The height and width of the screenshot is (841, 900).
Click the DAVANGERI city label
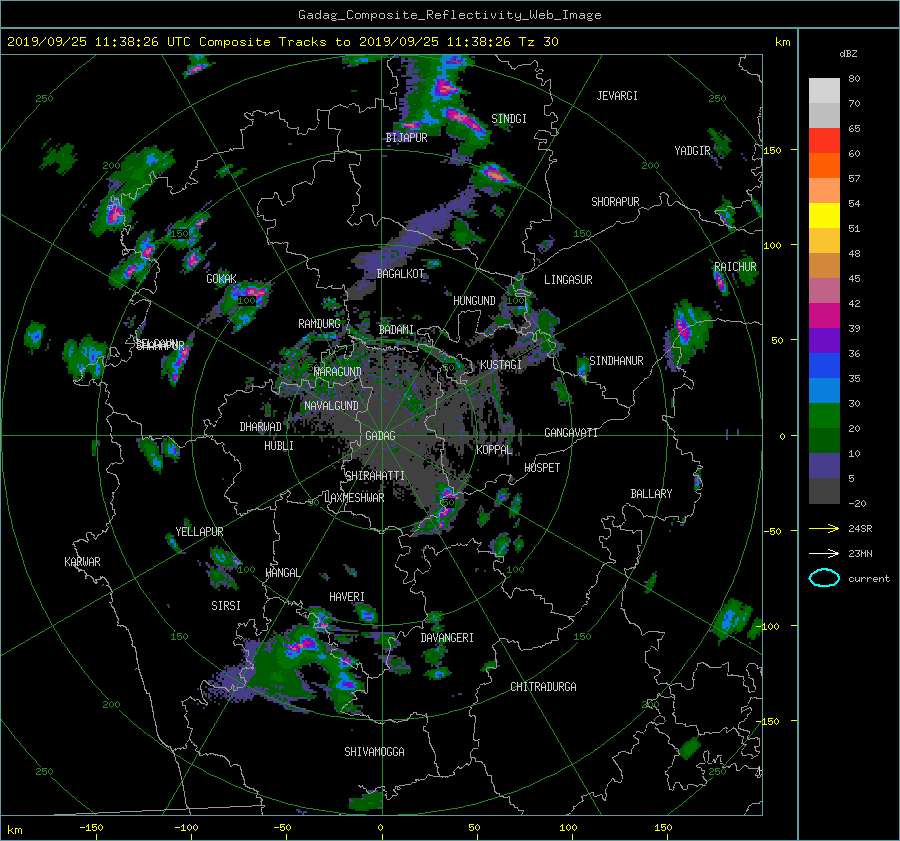(x=447, y=638)
